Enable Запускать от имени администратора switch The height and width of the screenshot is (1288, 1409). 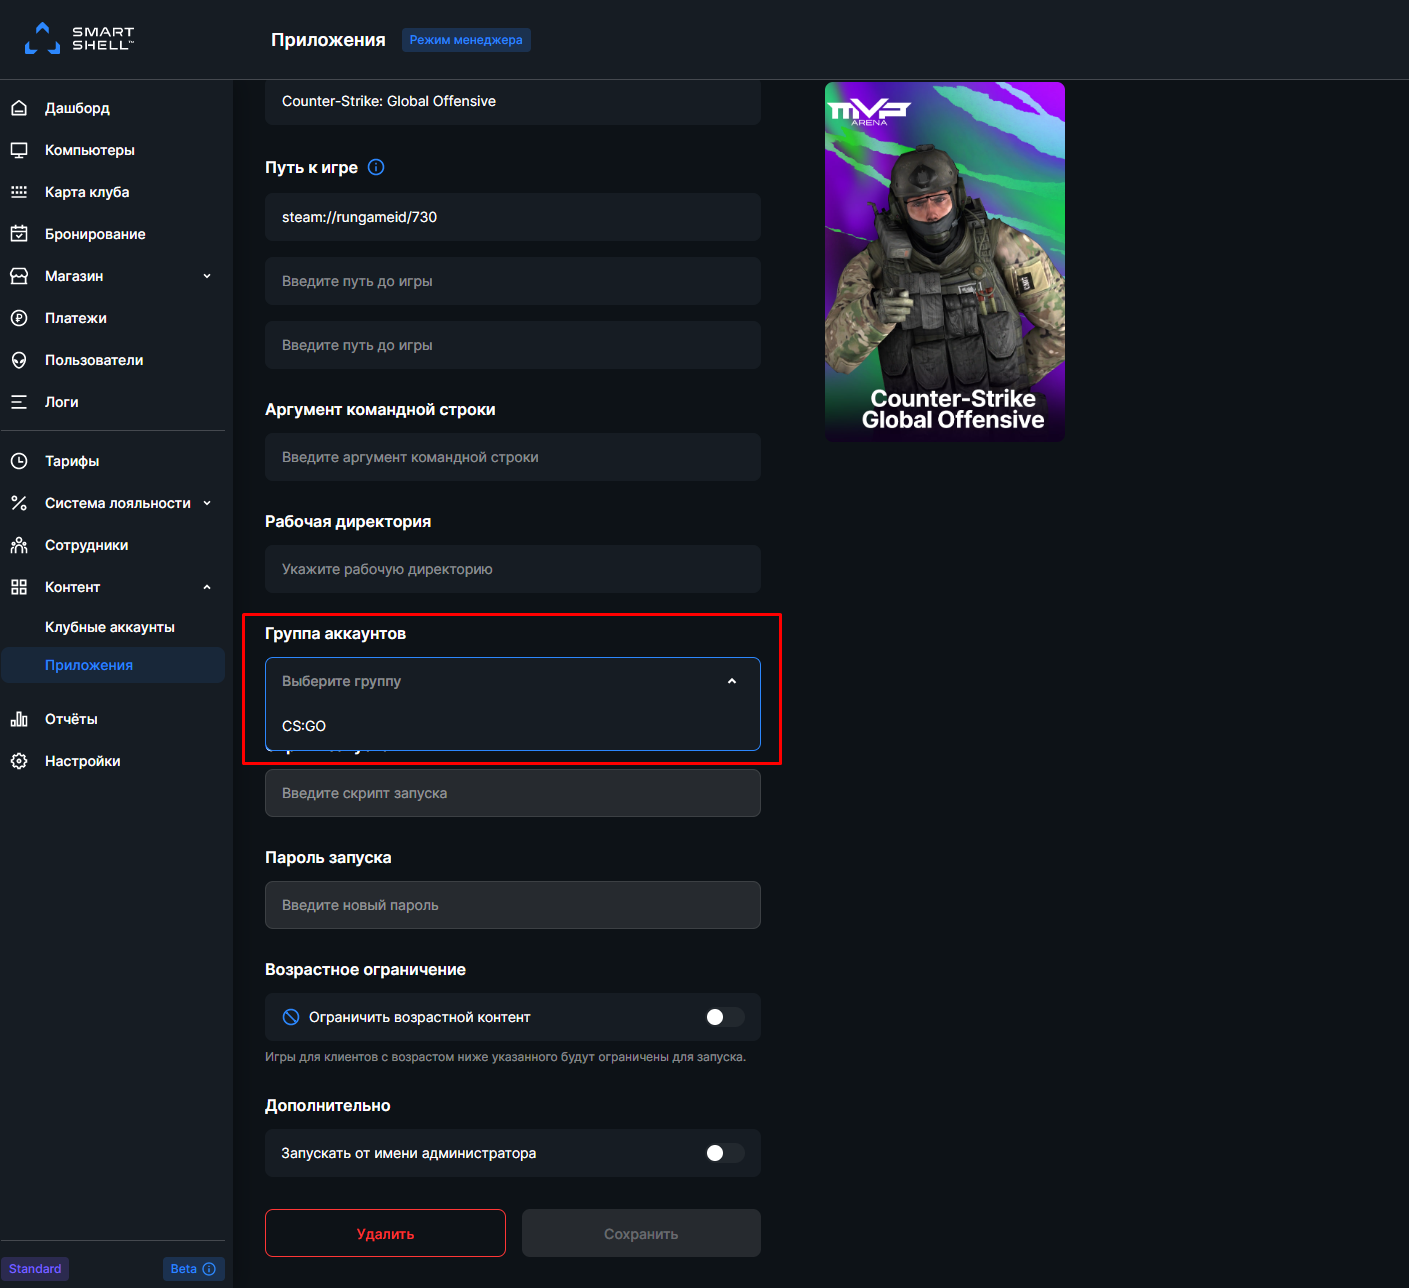point(725,1153)
